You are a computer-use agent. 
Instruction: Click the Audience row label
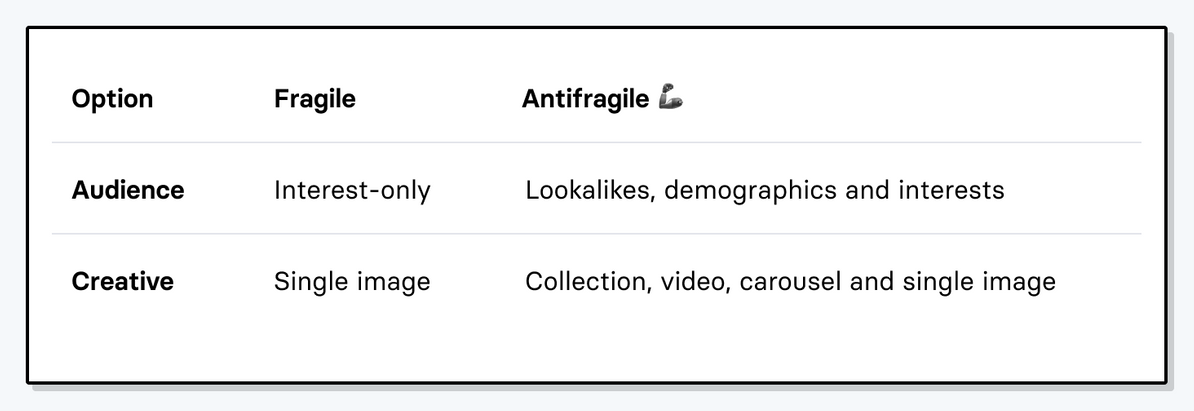coord(128,190)
